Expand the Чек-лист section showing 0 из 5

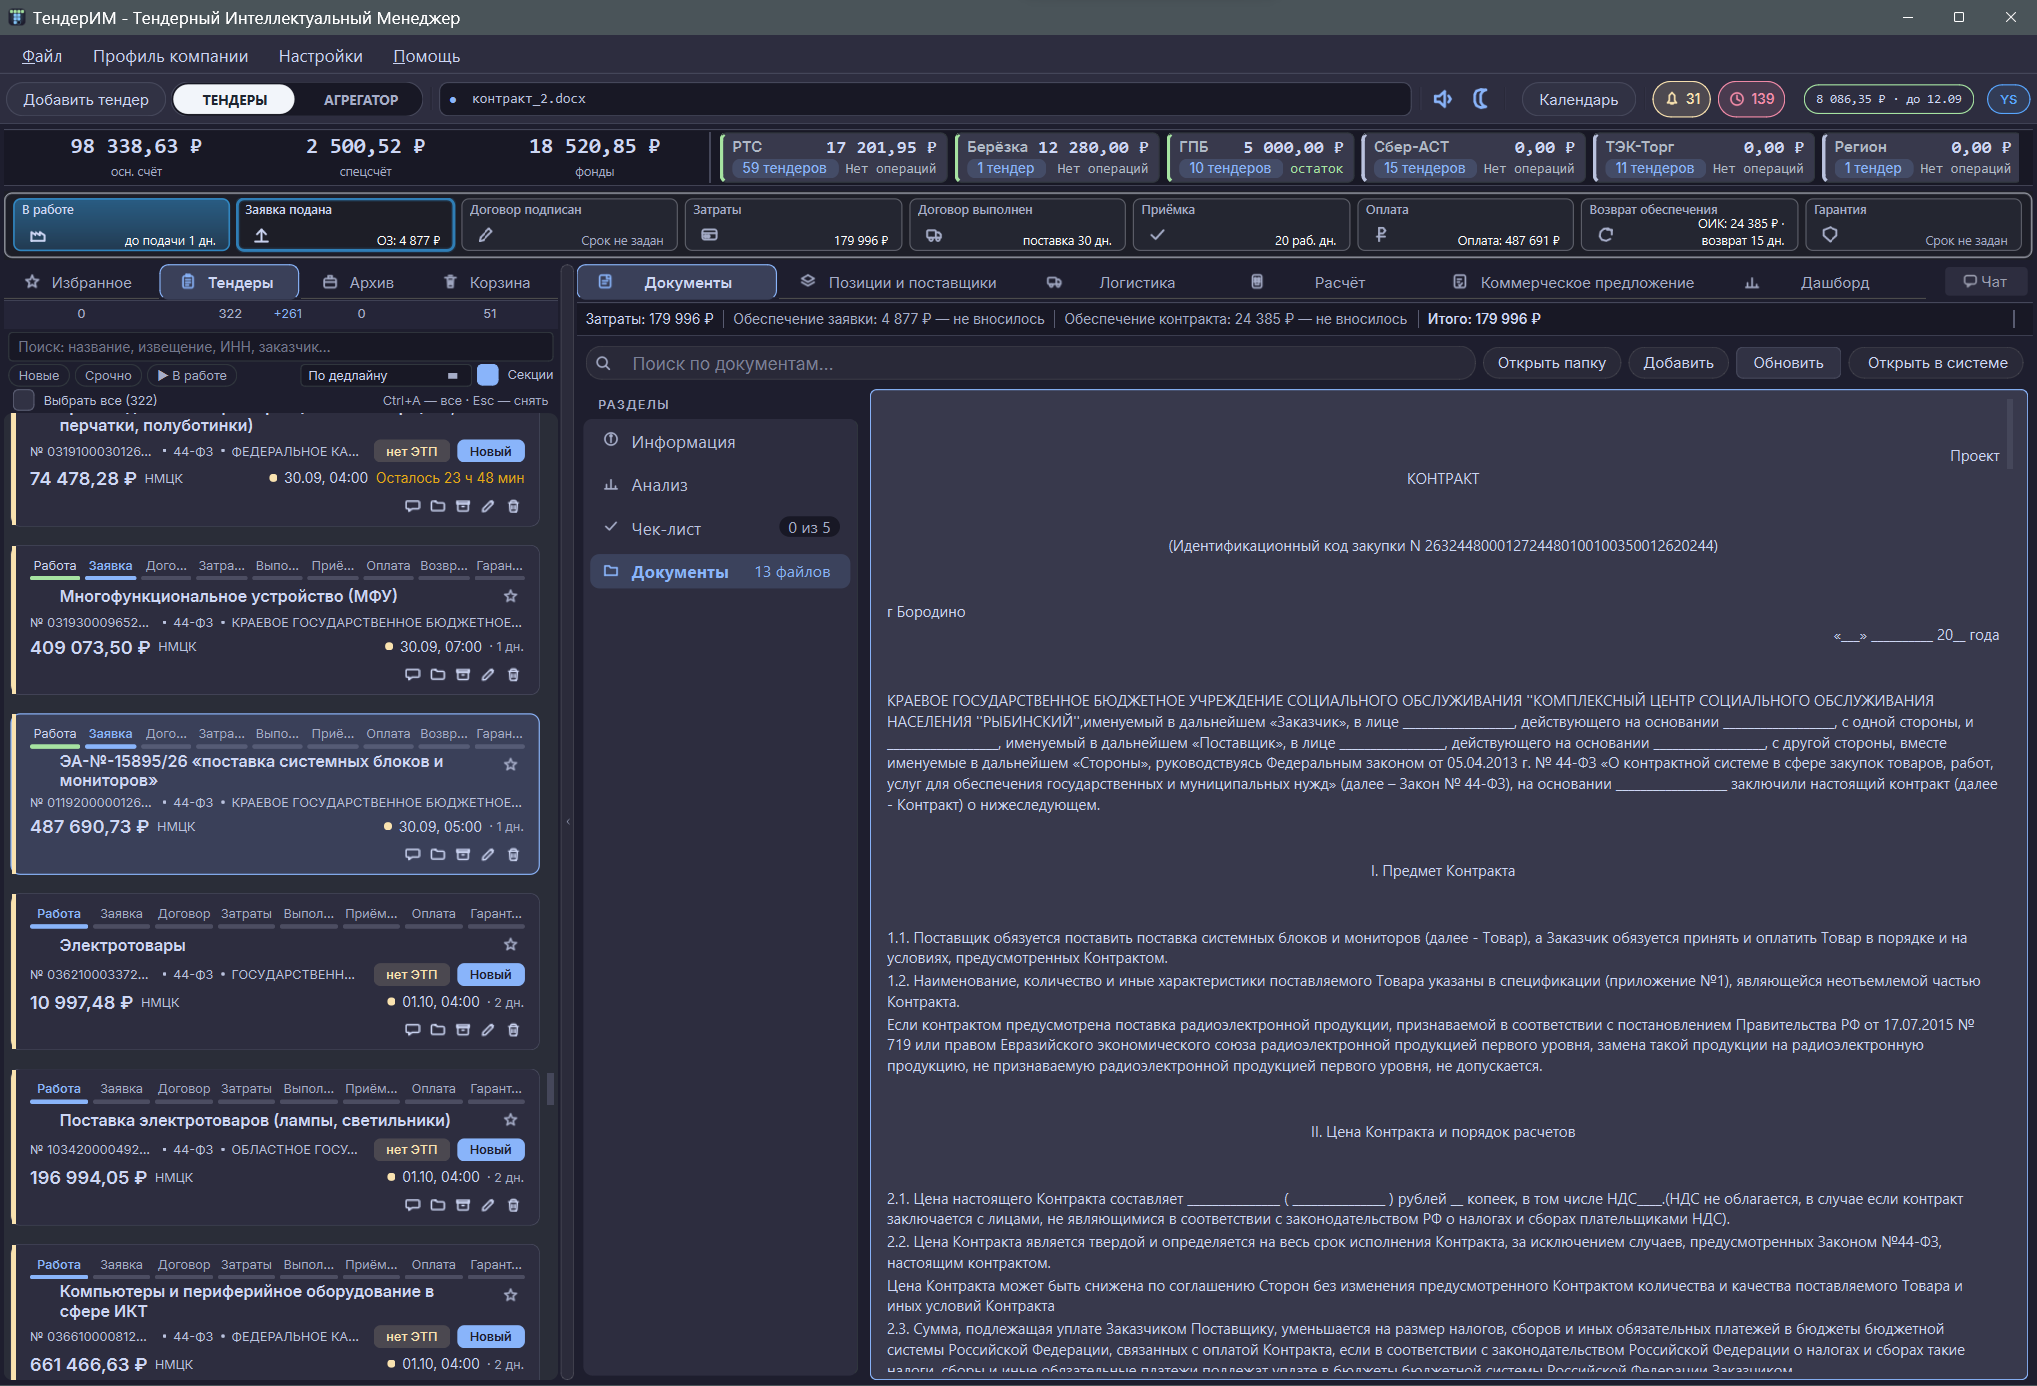[x=720, y=528]
